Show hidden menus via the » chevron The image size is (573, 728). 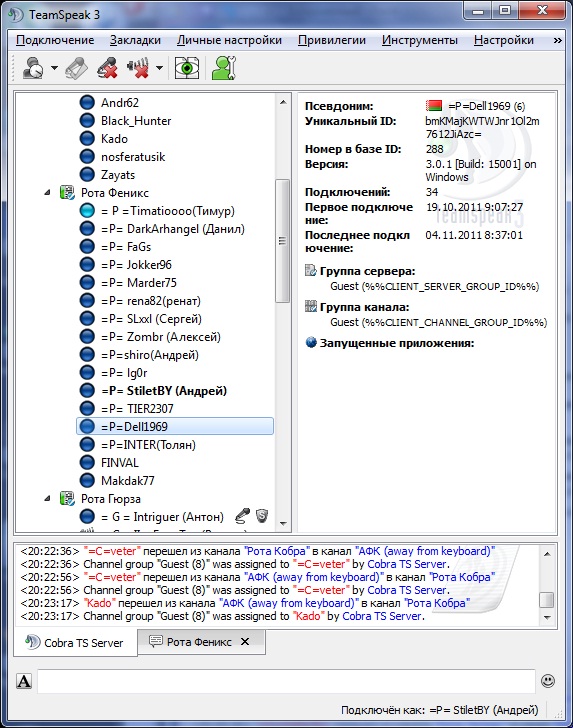[557, 41]
